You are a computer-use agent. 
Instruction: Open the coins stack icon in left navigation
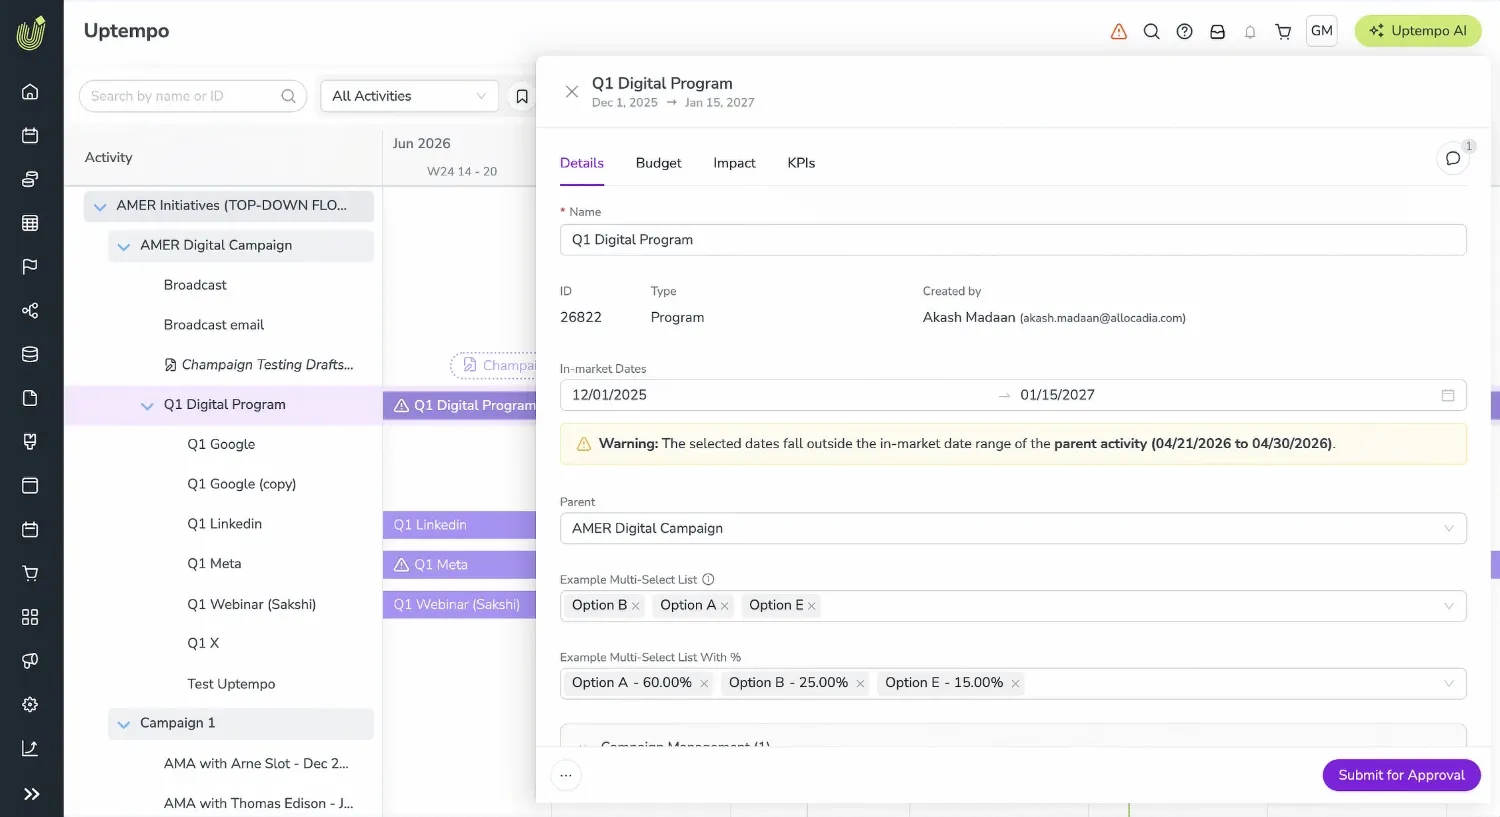[30, 179]
